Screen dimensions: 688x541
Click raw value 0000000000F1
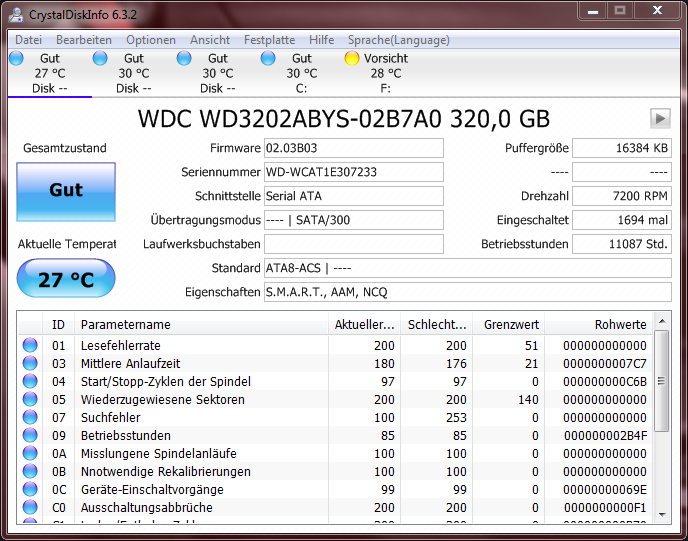pos(605,508)
